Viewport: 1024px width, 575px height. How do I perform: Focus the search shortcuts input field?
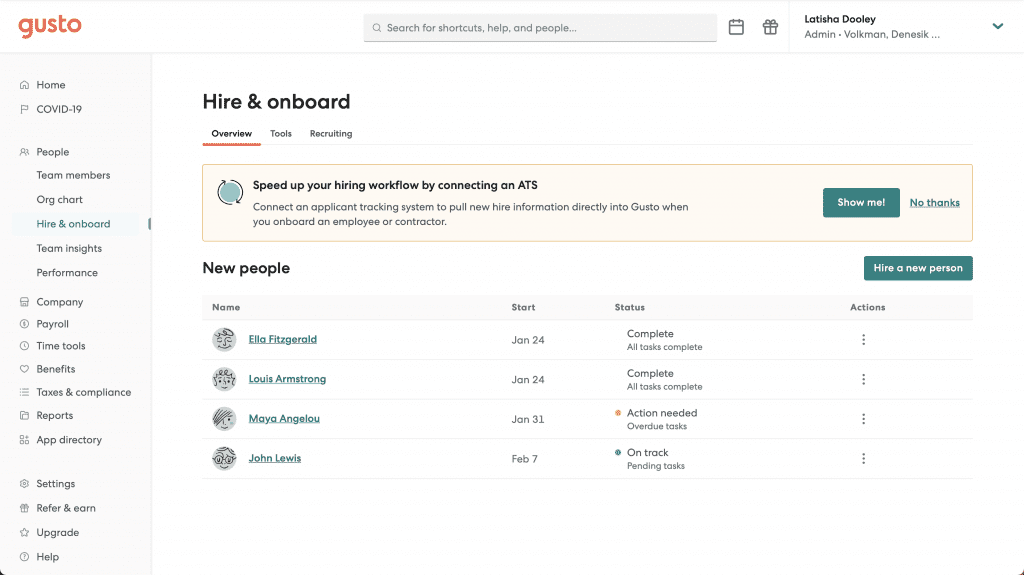[540, 27]
